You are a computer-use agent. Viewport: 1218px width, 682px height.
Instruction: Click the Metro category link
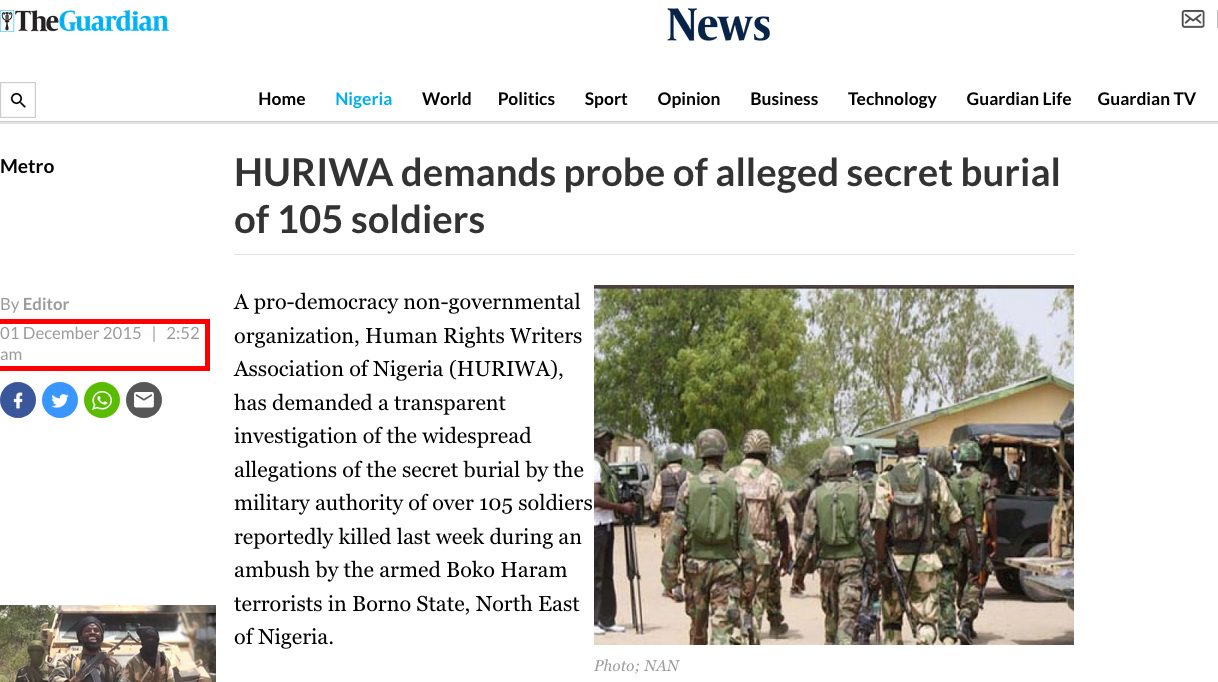[28, 167]
